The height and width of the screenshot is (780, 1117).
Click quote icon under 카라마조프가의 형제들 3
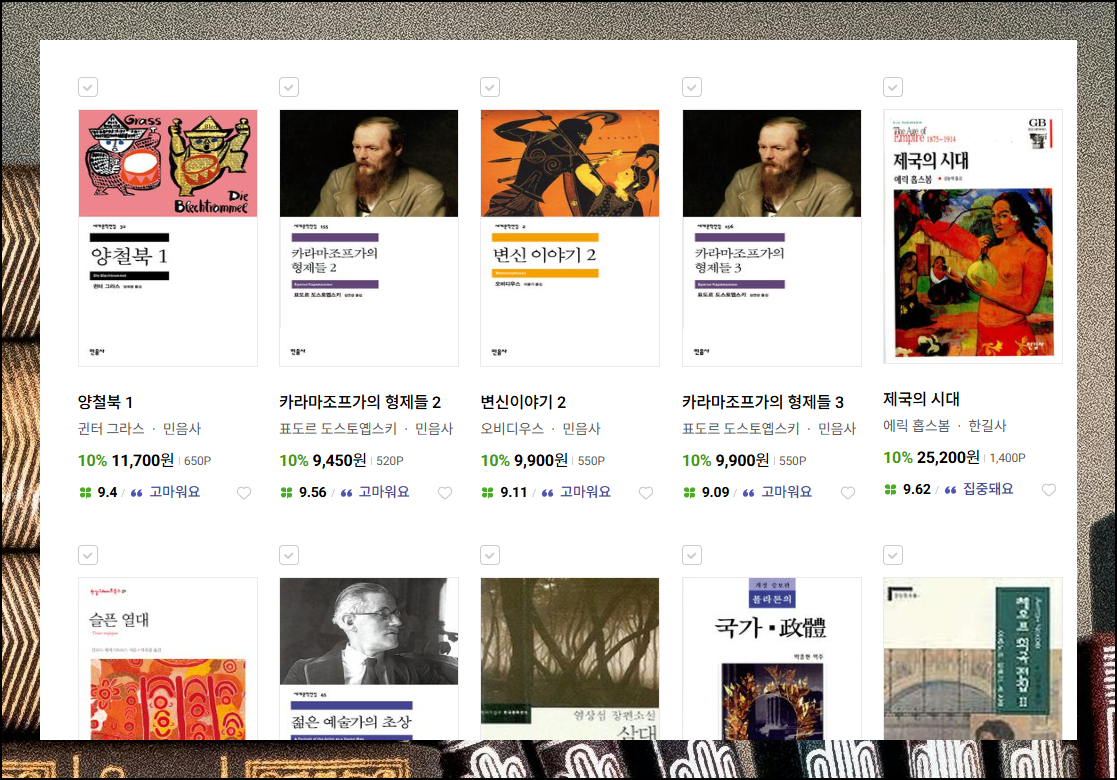[749, 493]
